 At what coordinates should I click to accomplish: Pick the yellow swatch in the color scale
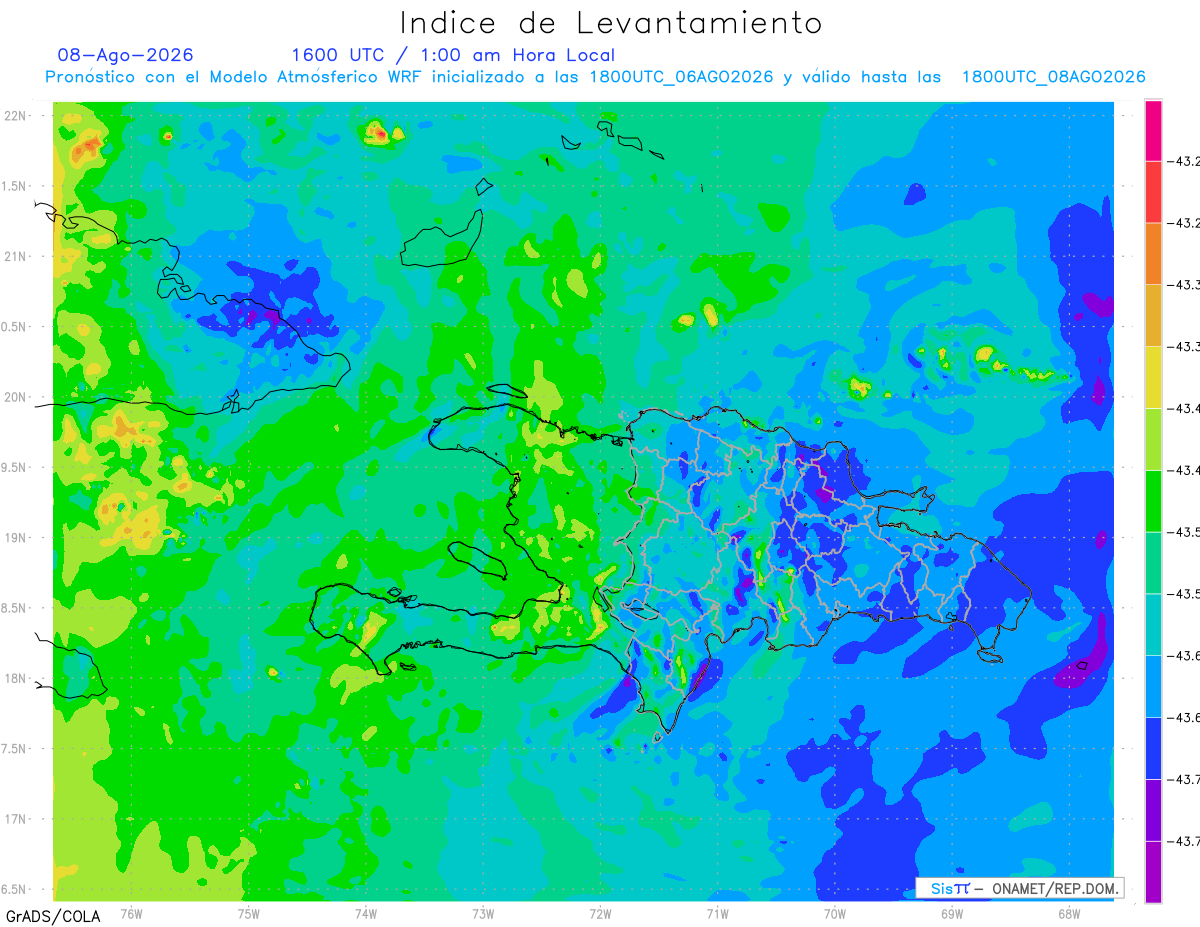click(x=1153, y=377)
